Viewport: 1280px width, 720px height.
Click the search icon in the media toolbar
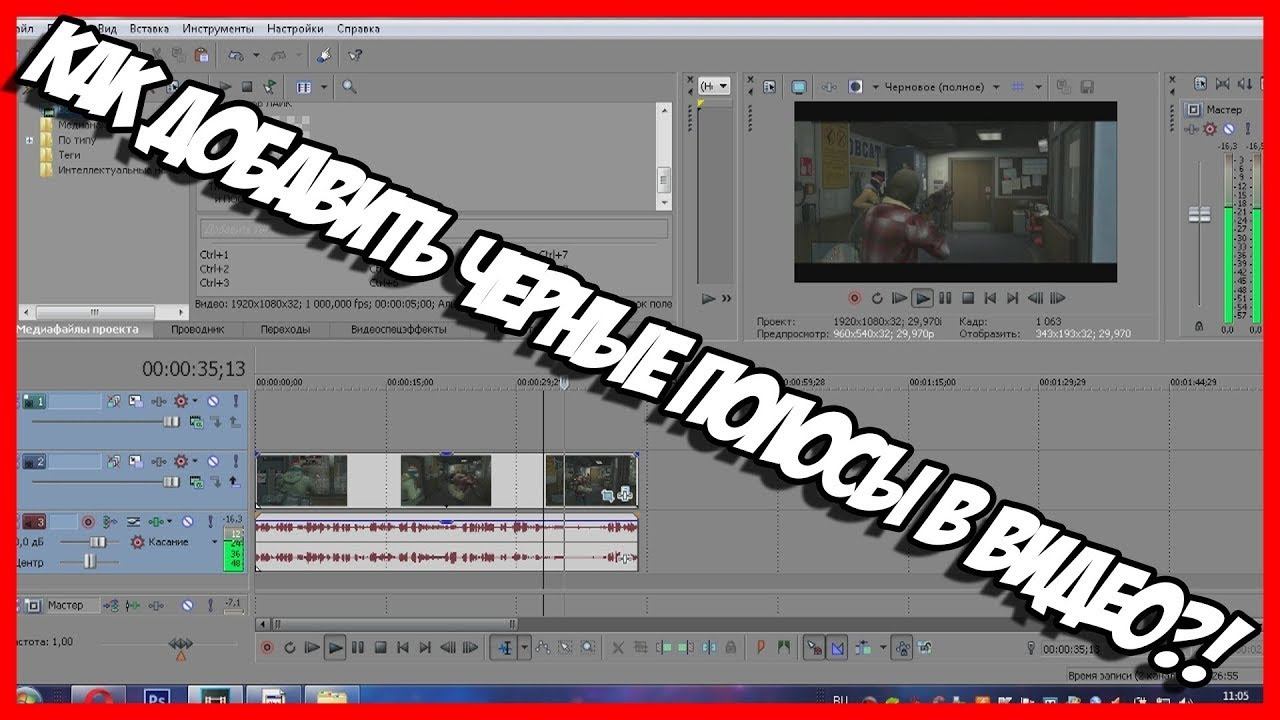pos(349,87)
